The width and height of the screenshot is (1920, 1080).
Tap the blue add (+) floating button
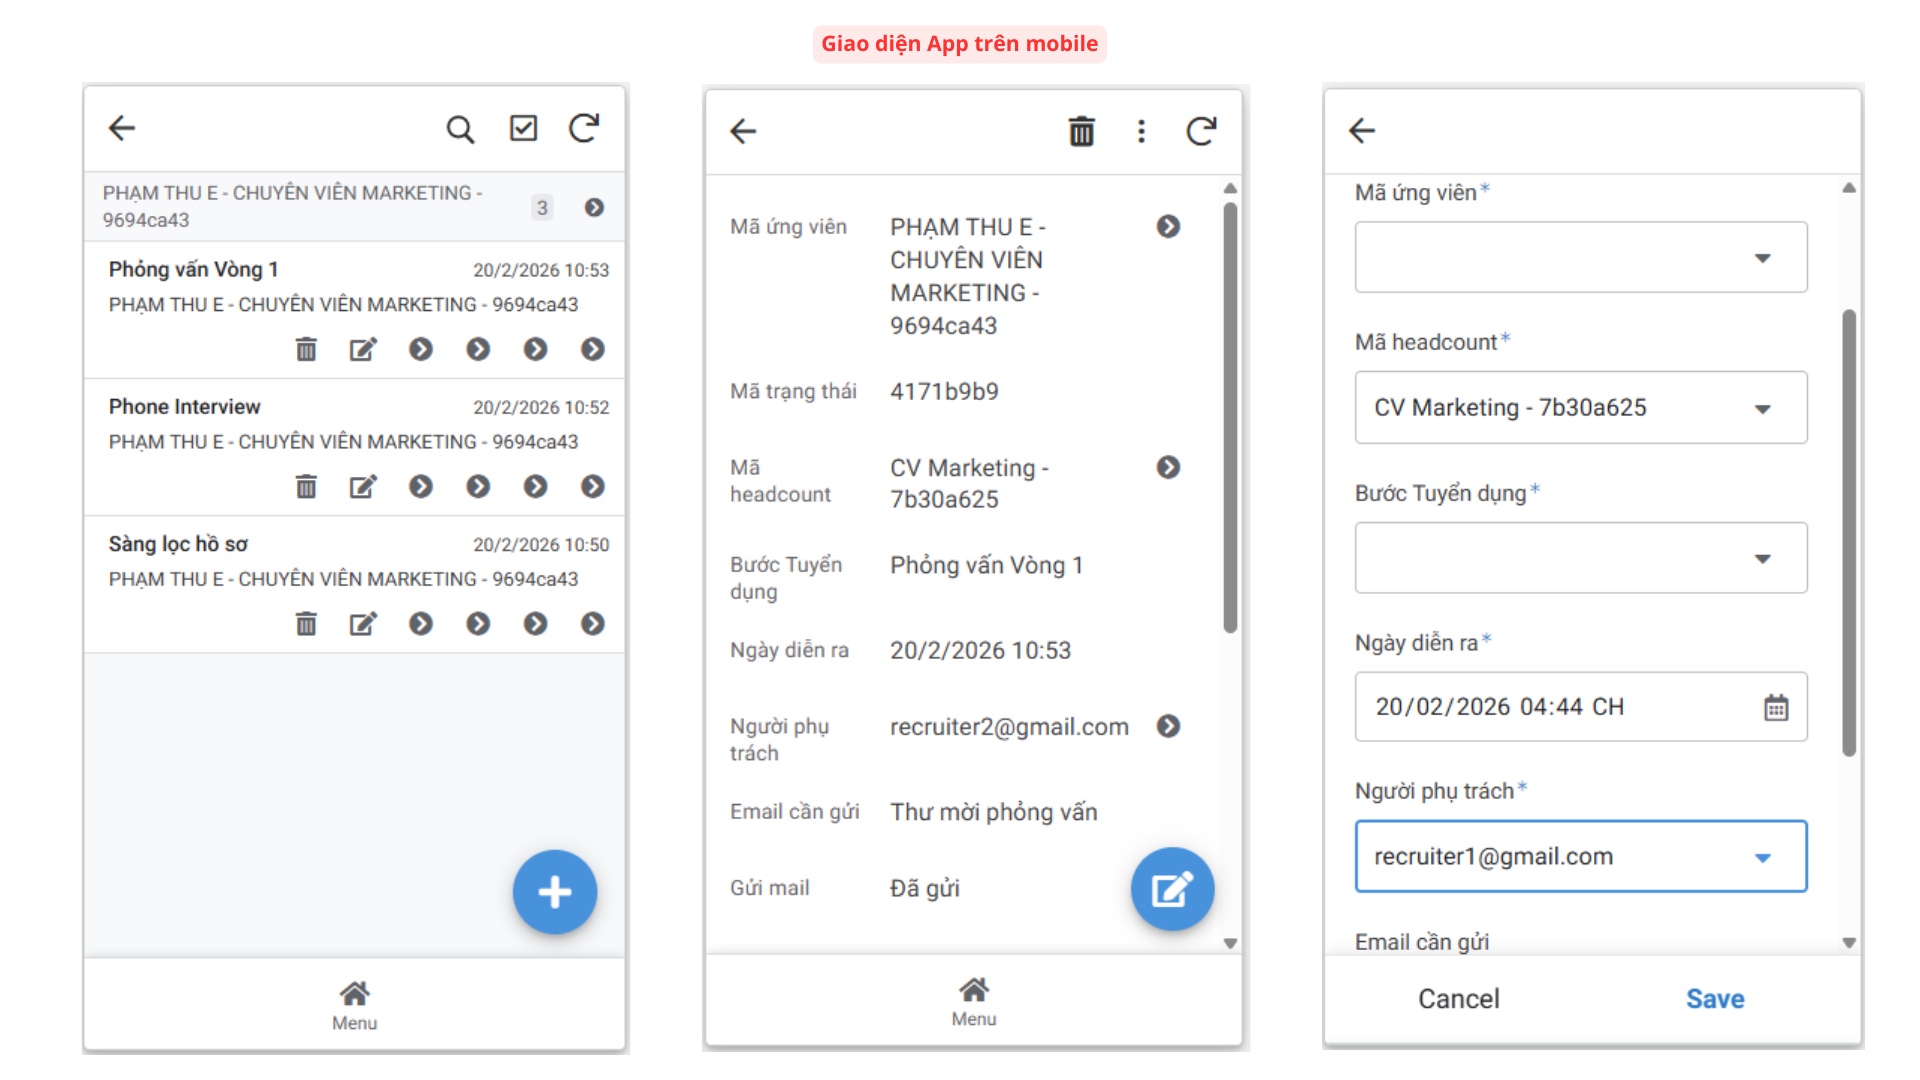point(554,891)
